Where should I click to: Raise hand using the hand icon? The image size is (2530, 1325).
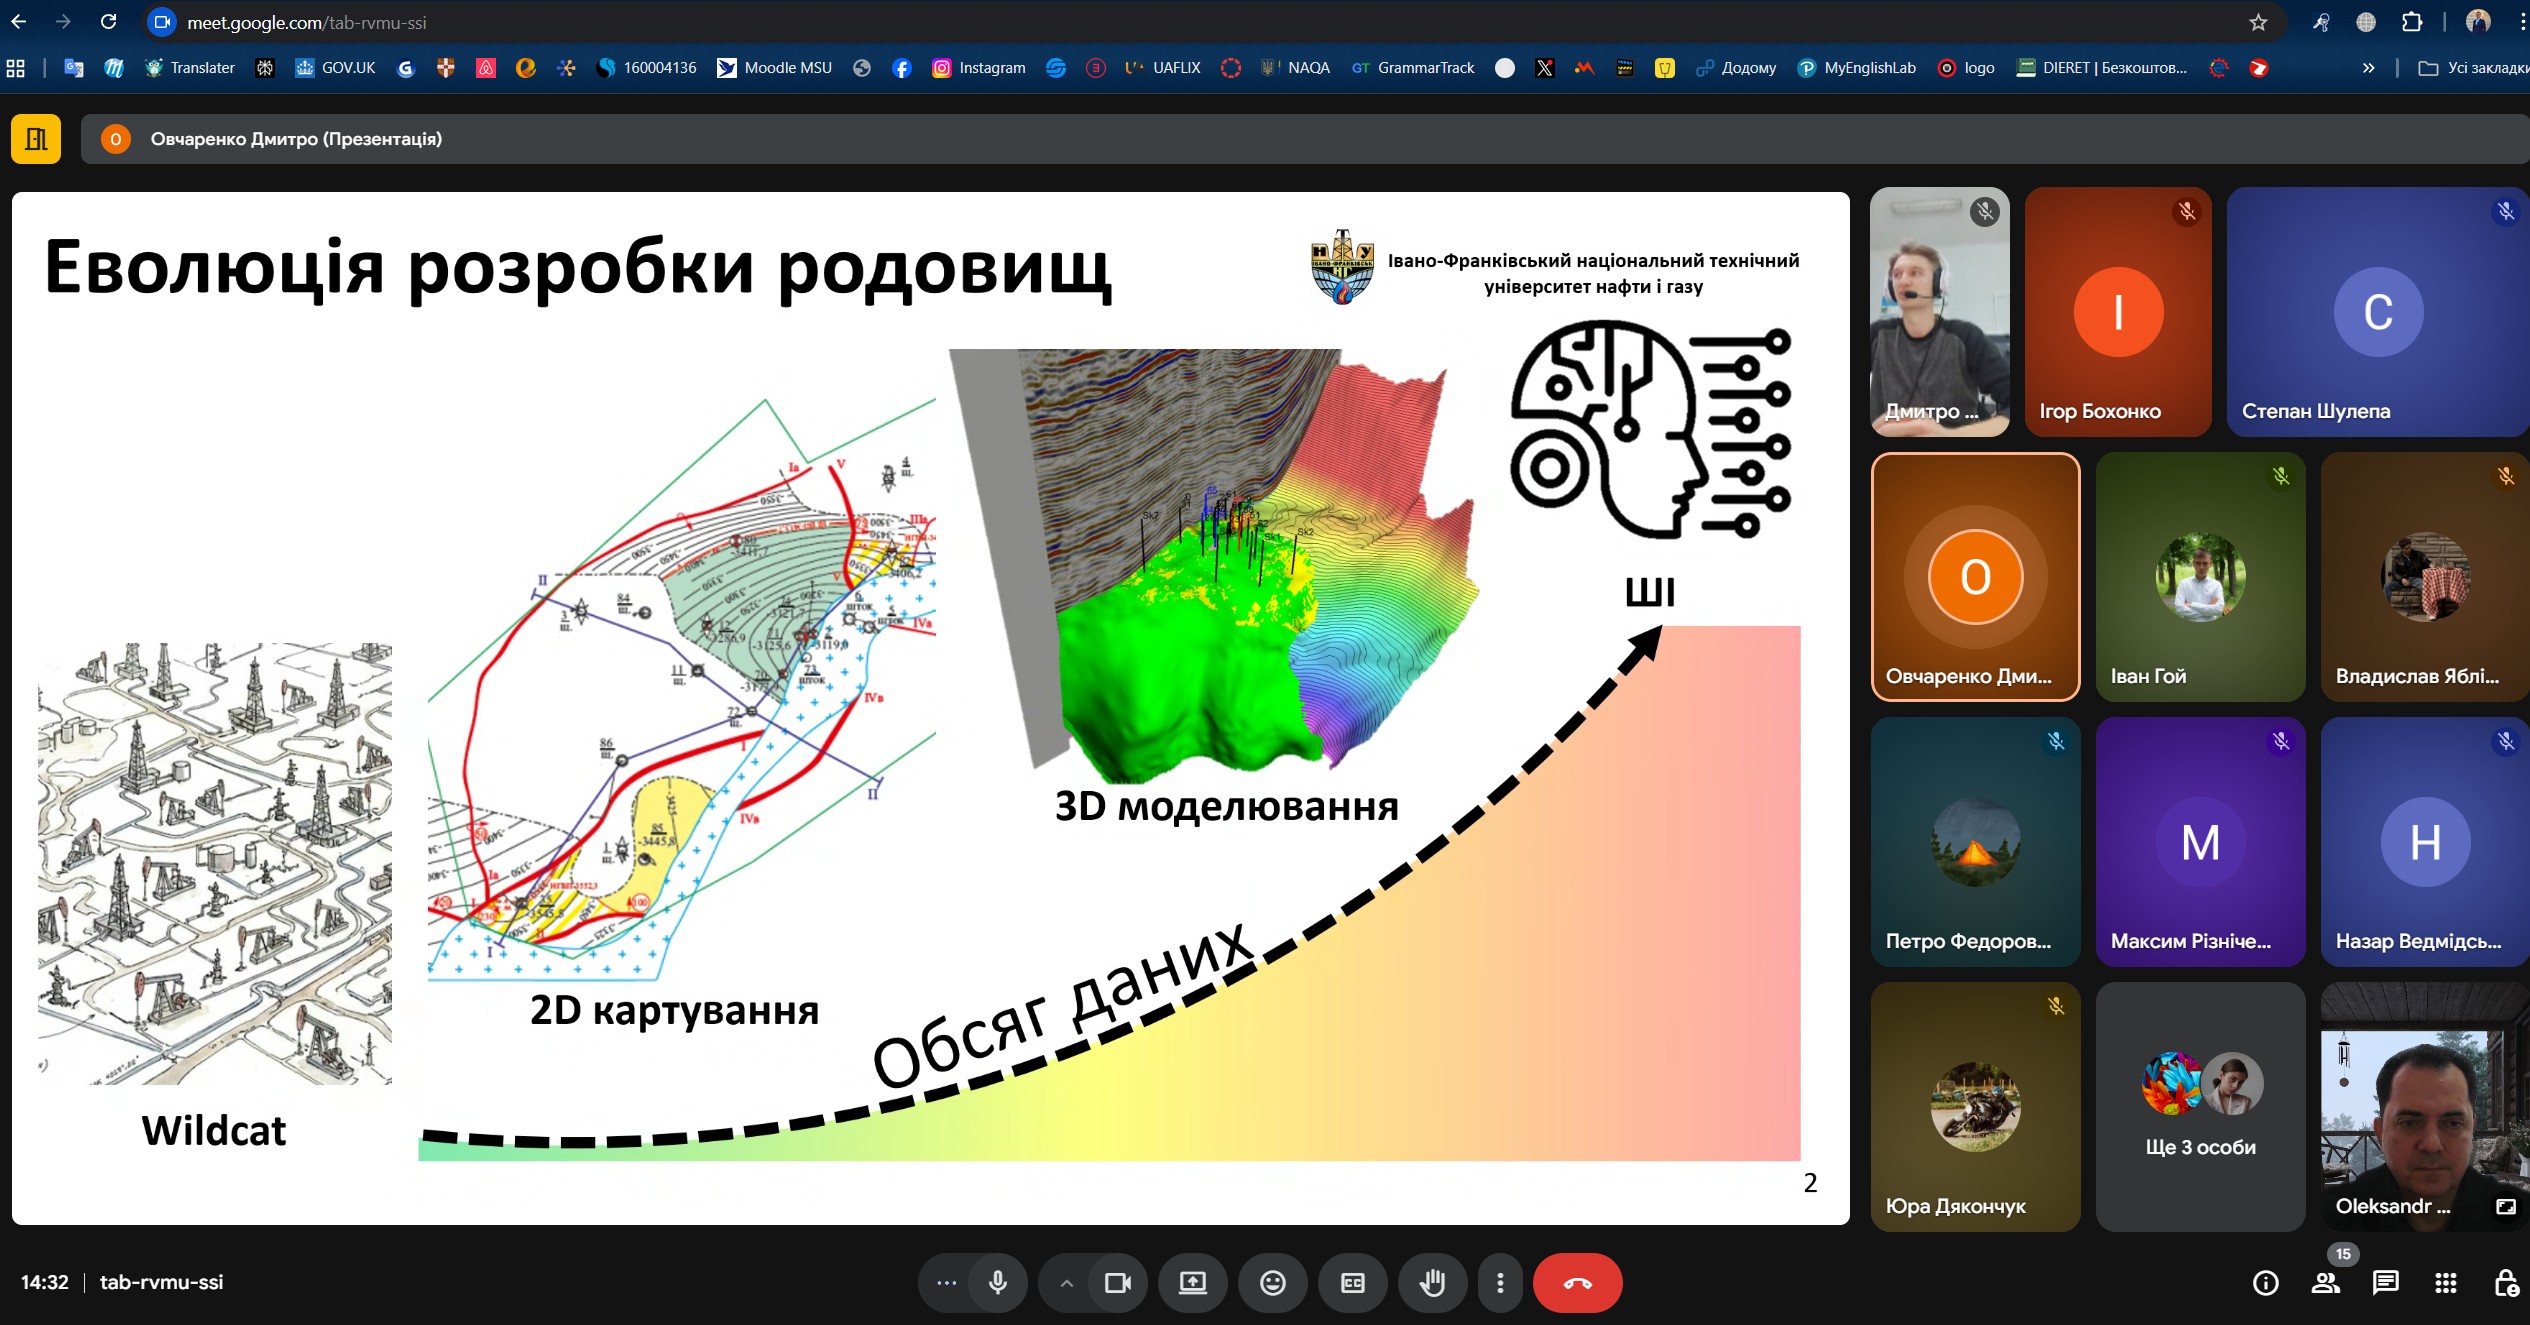1432,1283
